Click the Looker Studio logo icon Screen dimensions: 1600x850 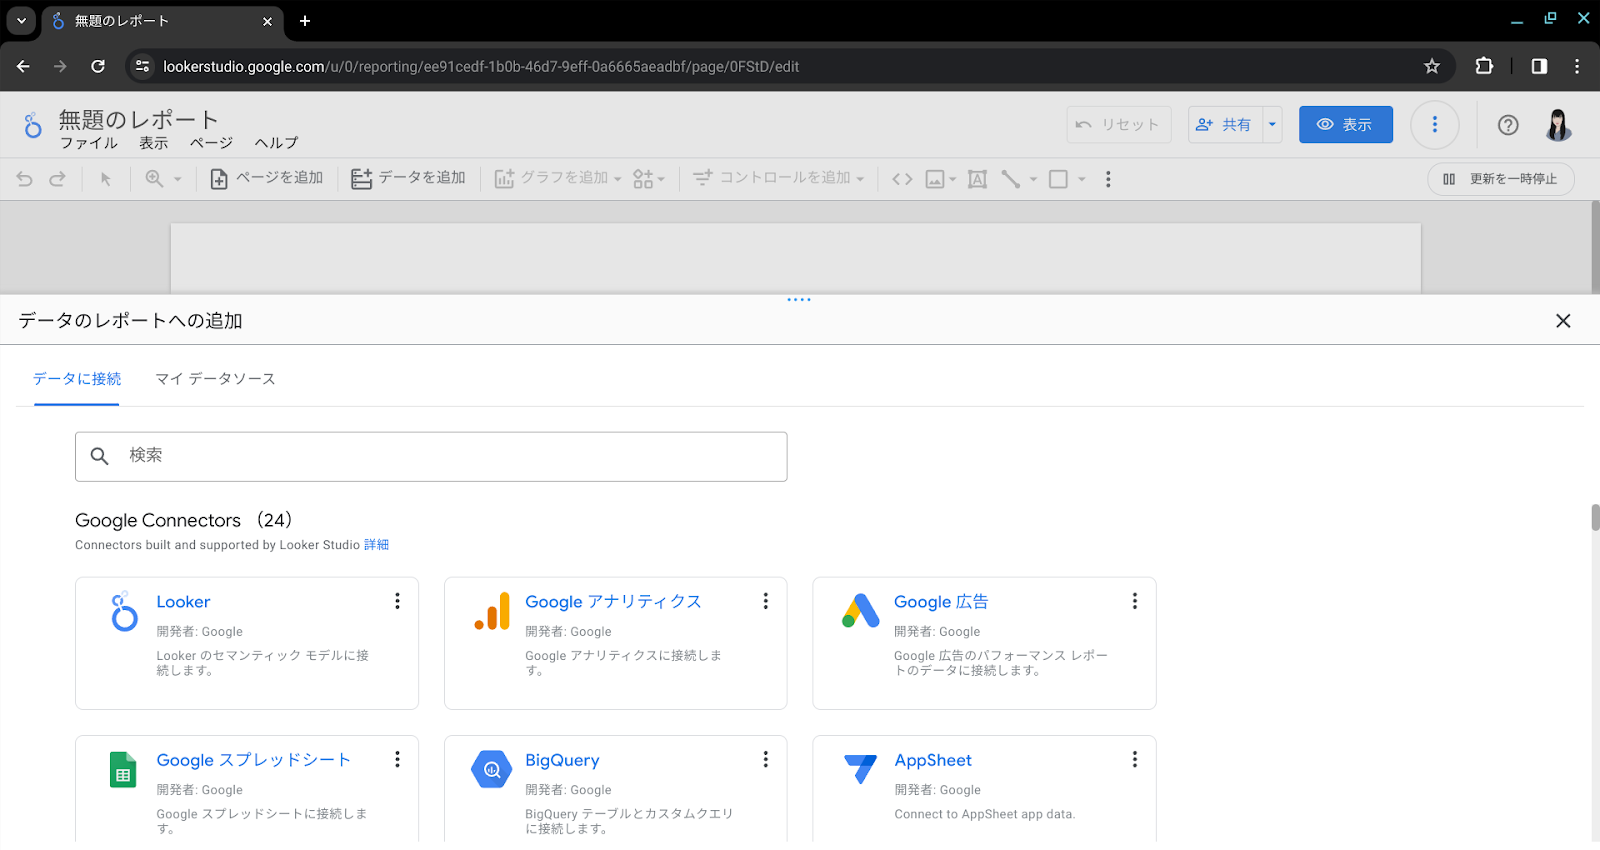[33, 125]
